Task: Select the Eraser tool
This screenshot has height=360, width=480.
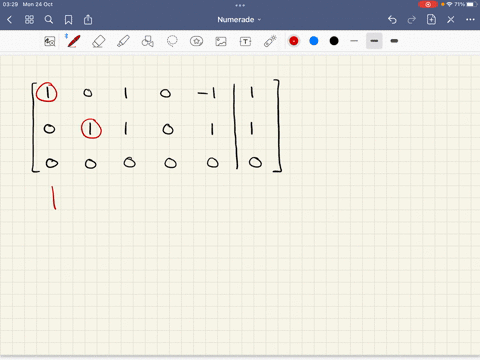Action: [x=99, y=41]
